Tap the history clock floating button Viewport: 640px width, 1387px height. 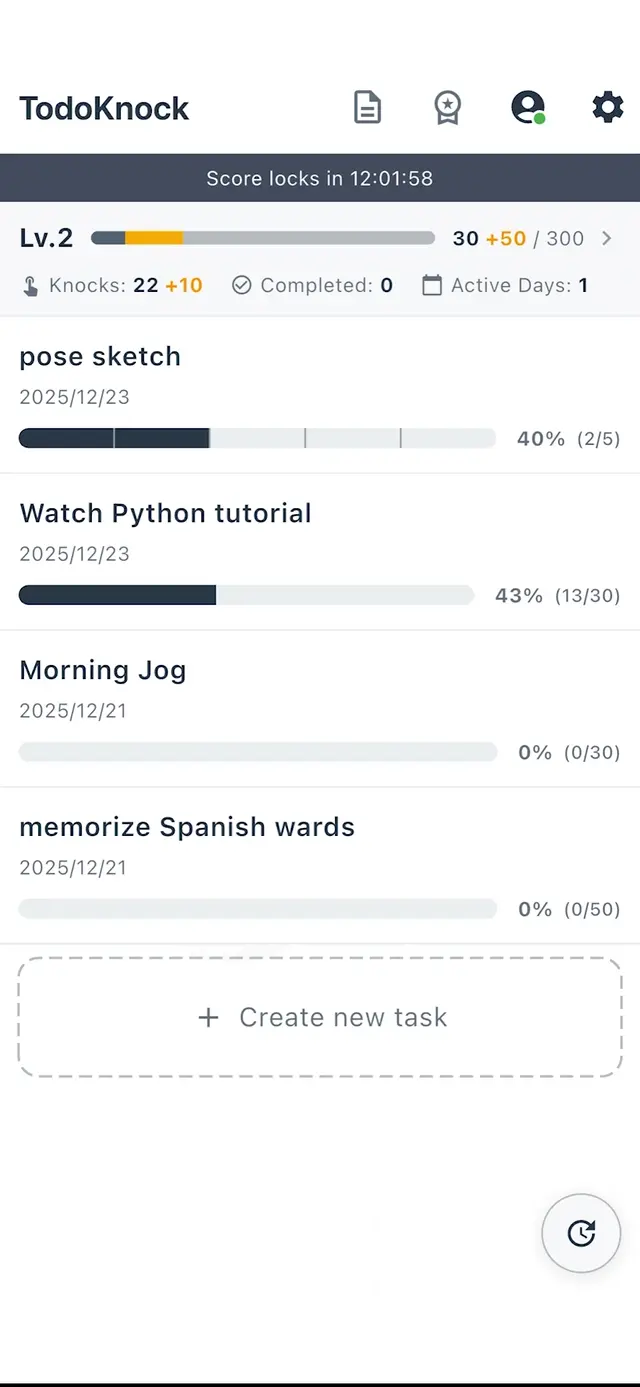tap(581, 1233)
